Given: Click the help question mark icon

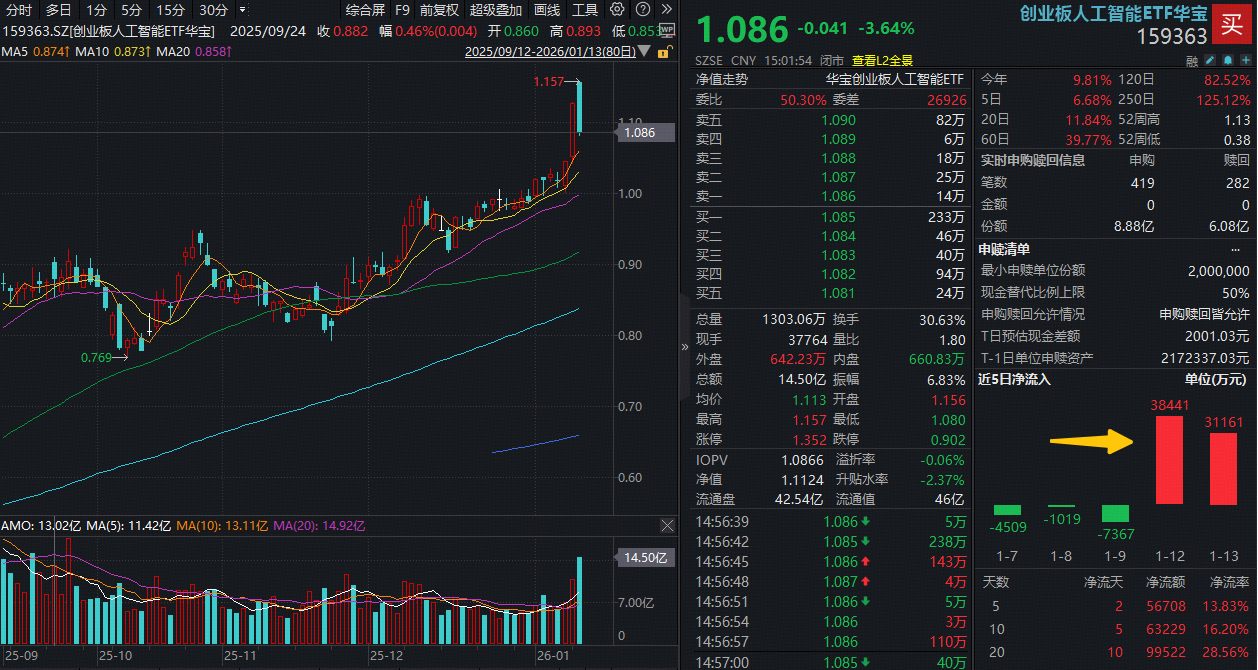Looking at the screenshot, I should coord(643,9).
